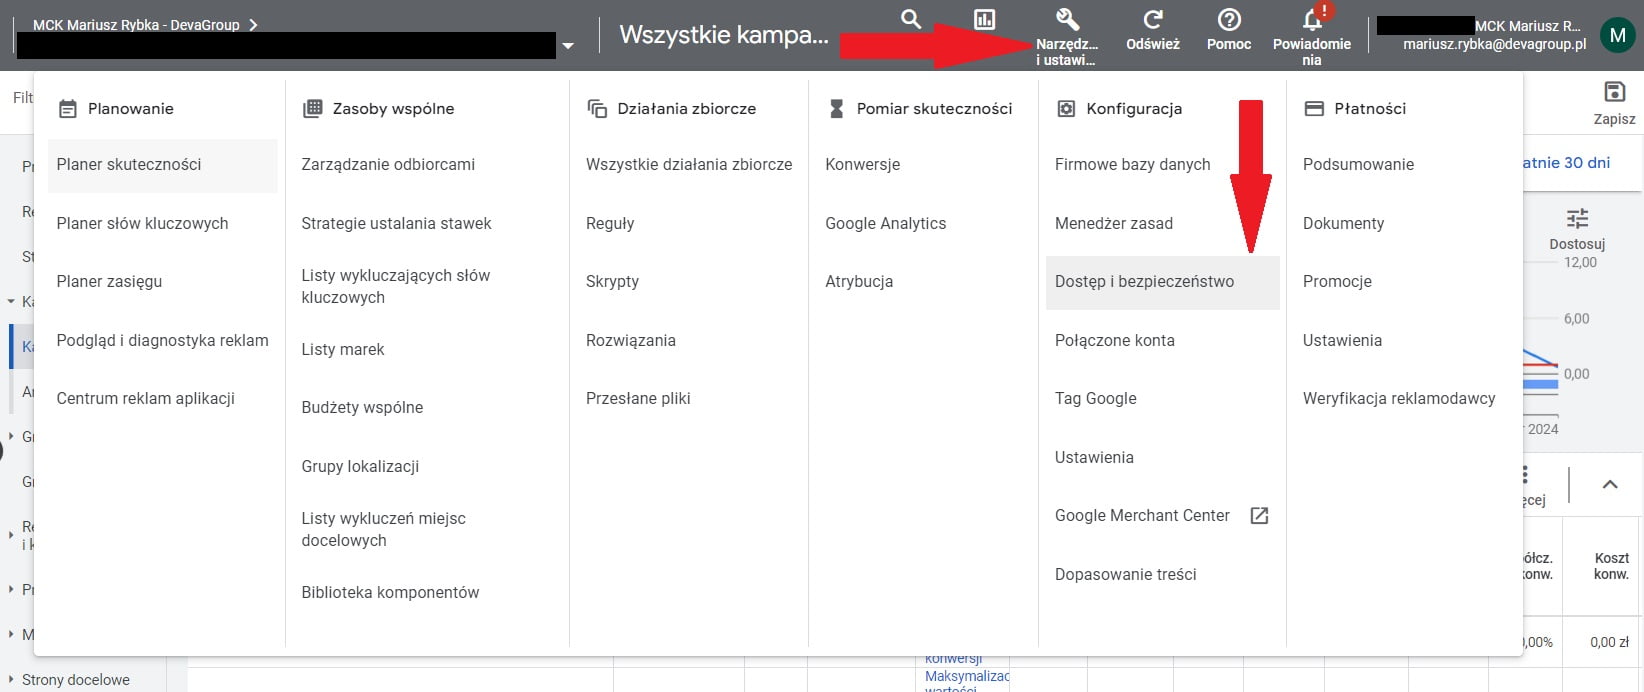Open Planer słów kluczowych
This screenshot has width=1644, height=692.
coord(142,224)
